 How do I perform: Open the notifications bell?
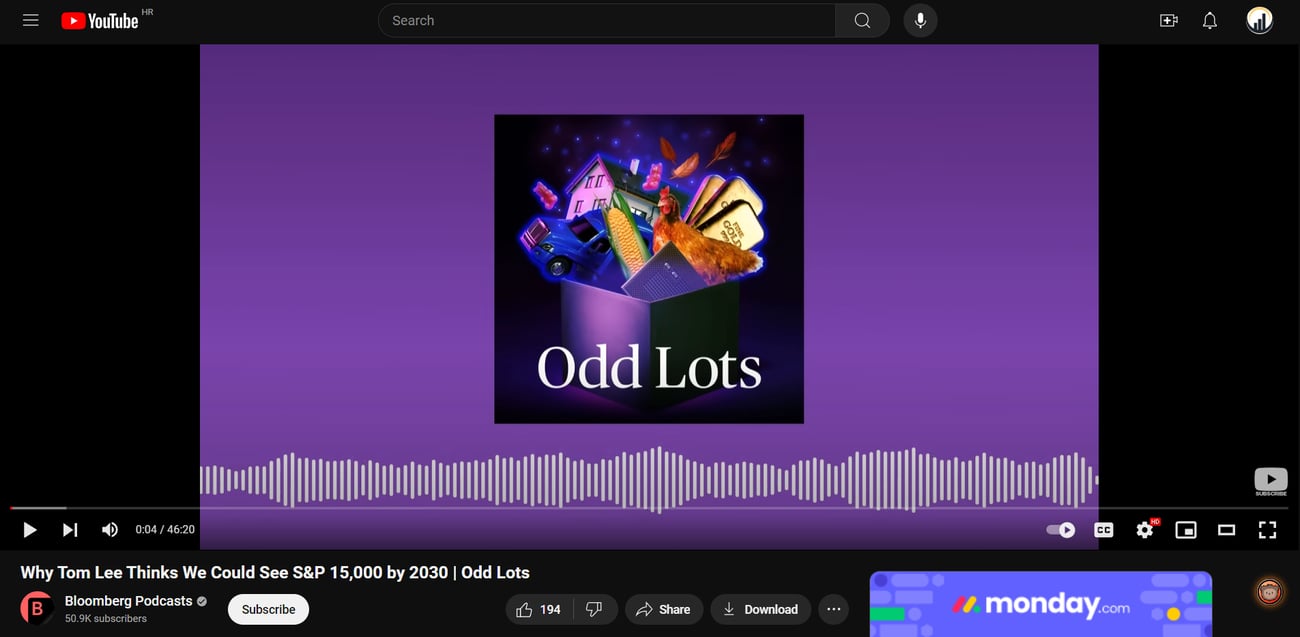coord(1210,20)
